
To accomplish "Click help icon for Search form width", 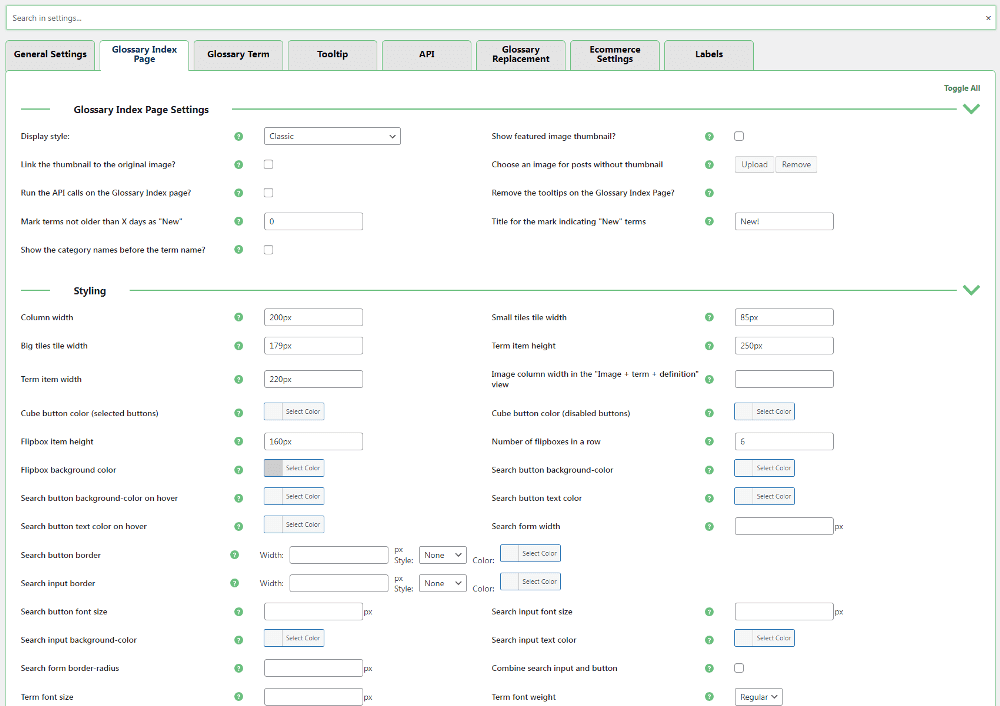I will (709, 526).
